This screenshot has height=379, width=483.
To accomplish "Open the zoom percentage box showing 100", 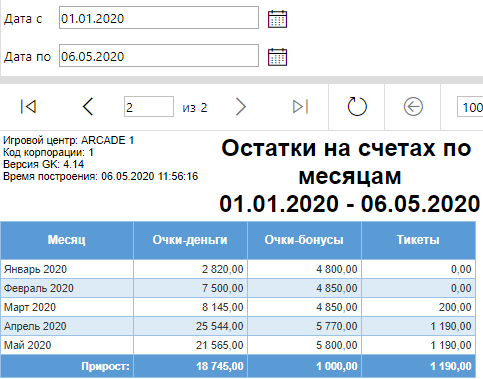I will (x=470, y=107).
